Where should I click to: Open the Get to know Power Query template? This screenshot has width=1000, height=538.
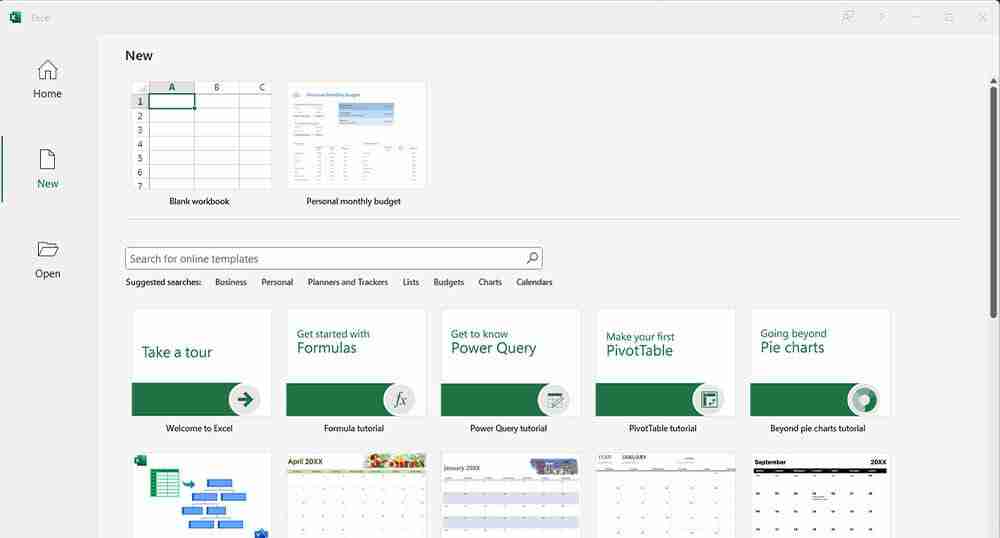coord(510,363)
